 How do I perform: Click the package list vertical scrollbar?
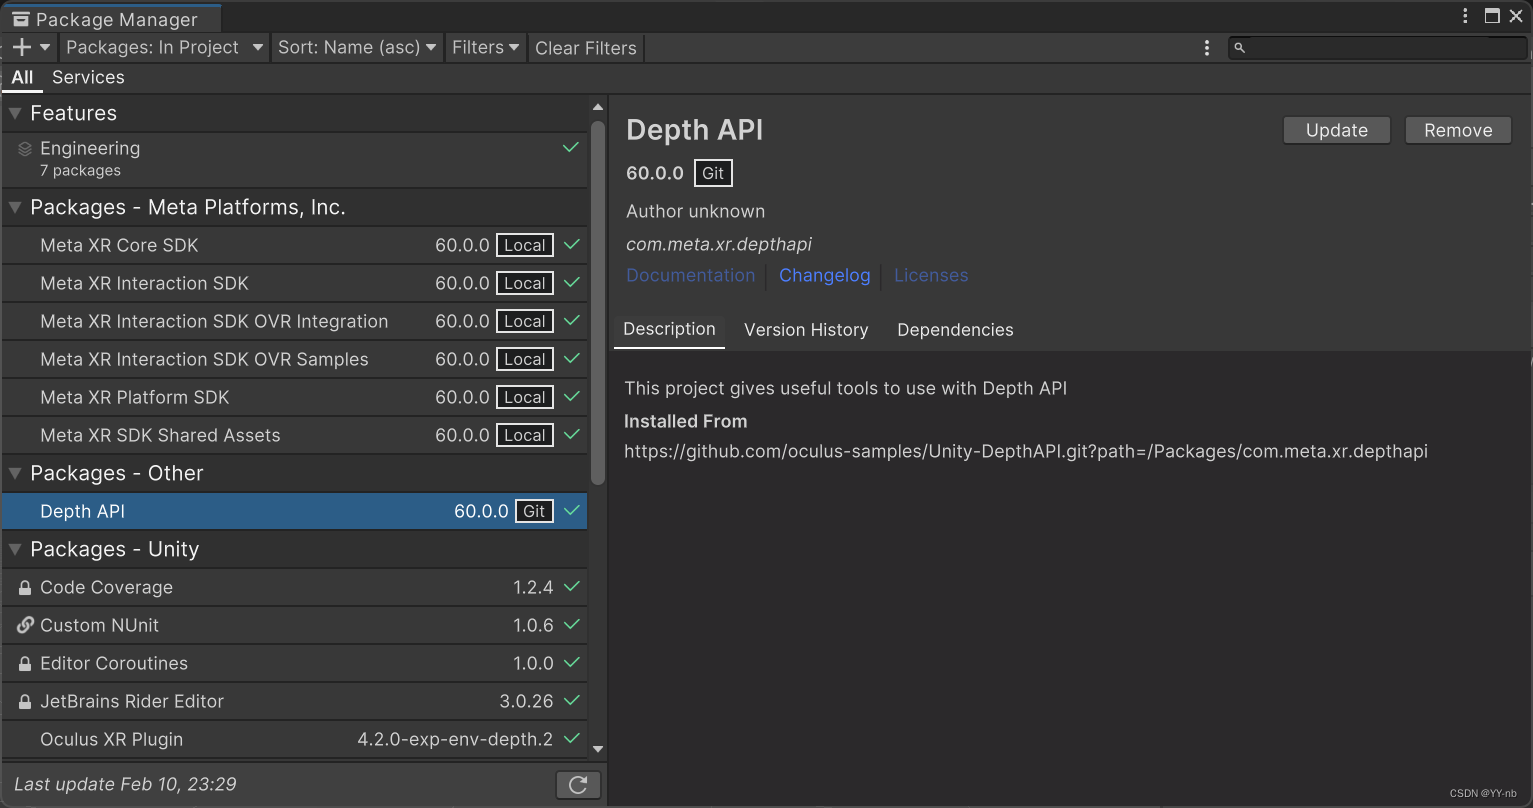598,302
